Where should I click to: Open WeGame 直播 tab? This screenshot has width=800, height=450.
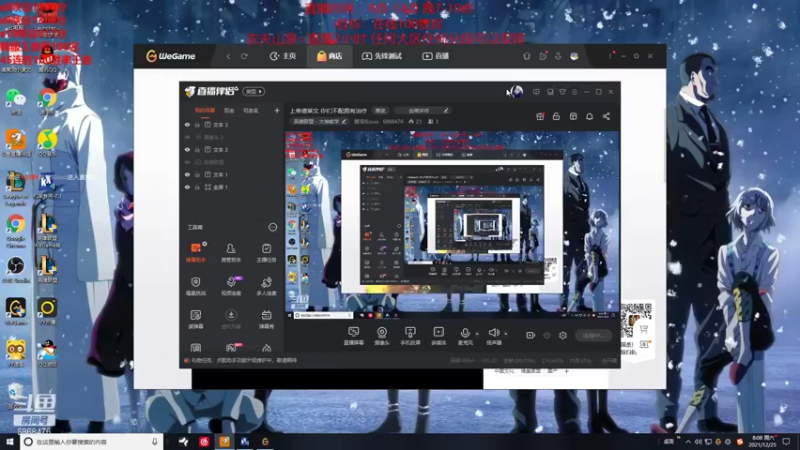pos(435,56)
